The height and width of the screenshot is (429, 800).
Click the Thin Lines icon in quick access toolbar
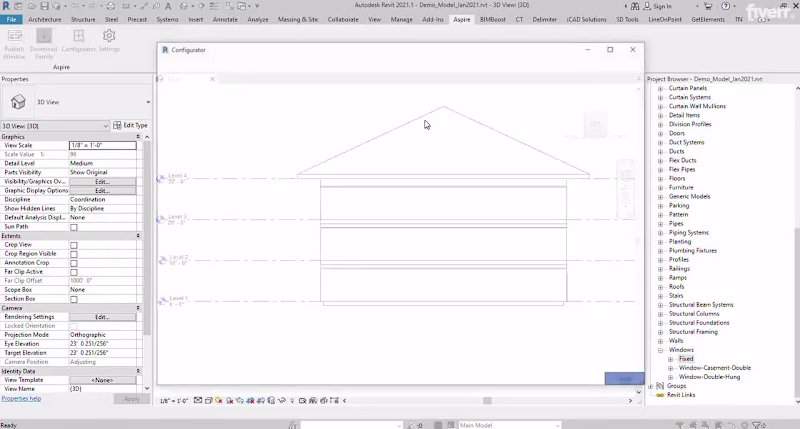pos(214,6)
